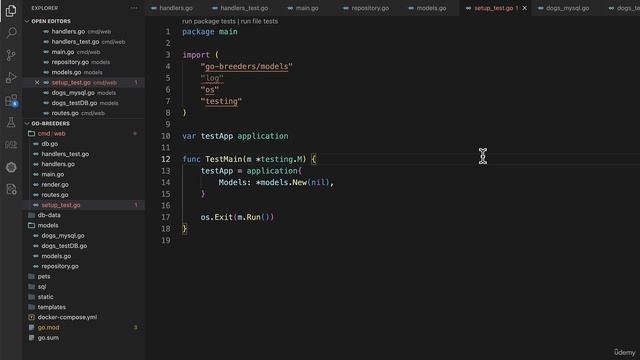
Task: Click the 'run file tests' code lens
Action: click(259, 21)
